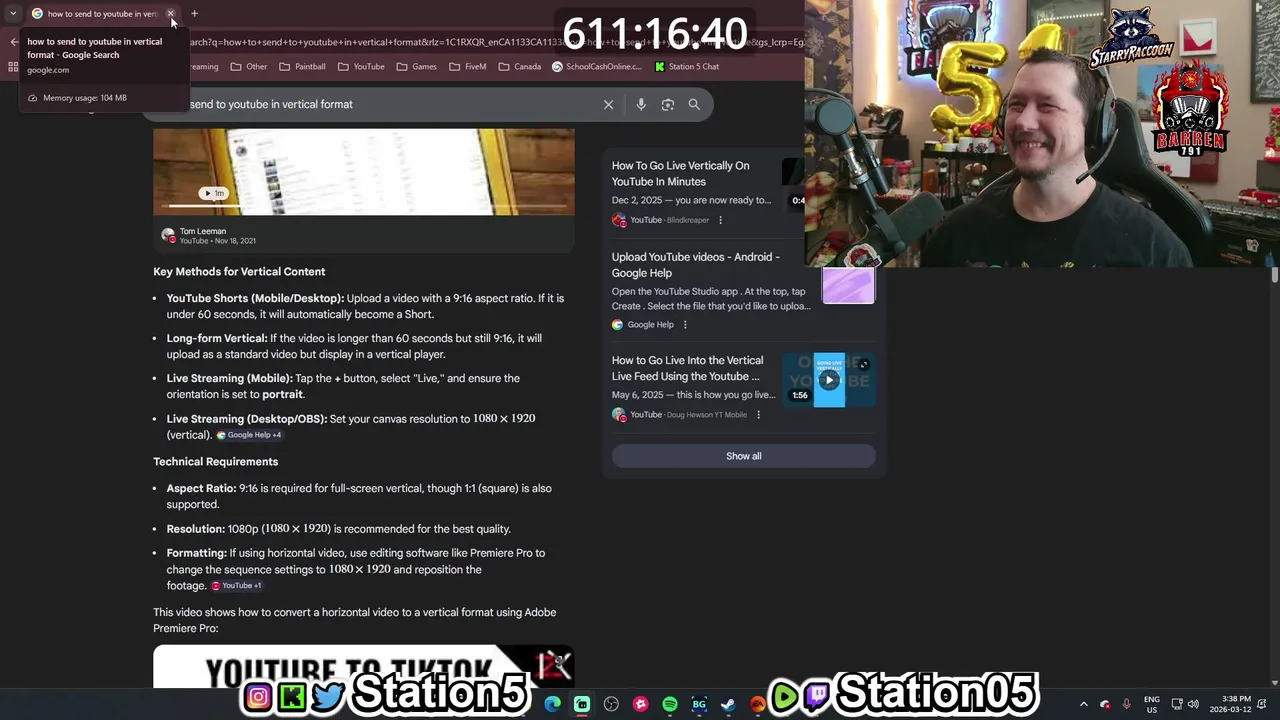Open Spotify from the taskbar
The image size is (1280, 720).
tap(670, 704)
